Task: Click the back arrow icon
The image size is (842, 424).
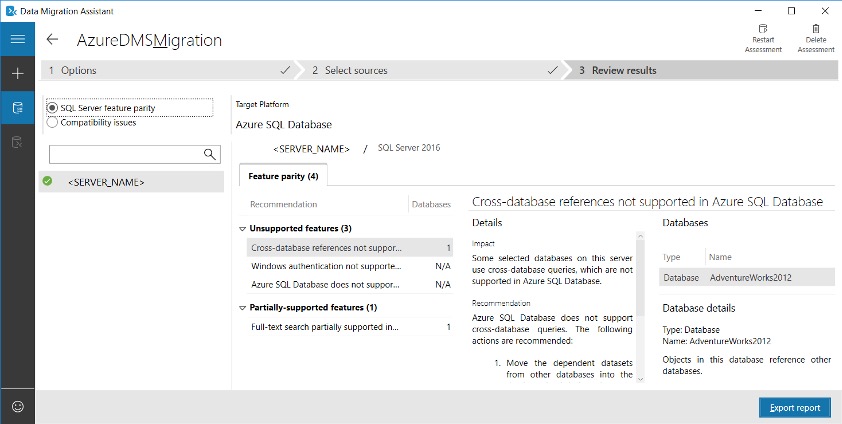Action: (53, 40)
